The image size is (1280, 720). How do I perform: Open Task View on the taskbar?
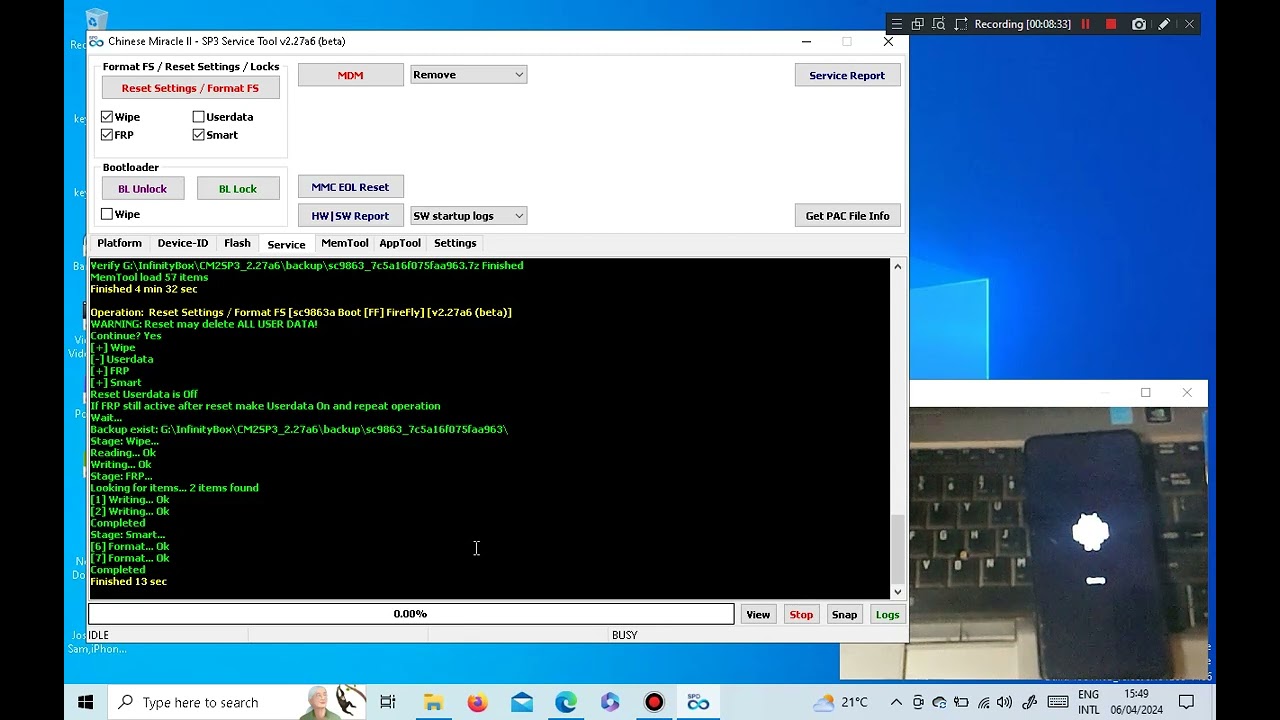[x=387, y=702]
